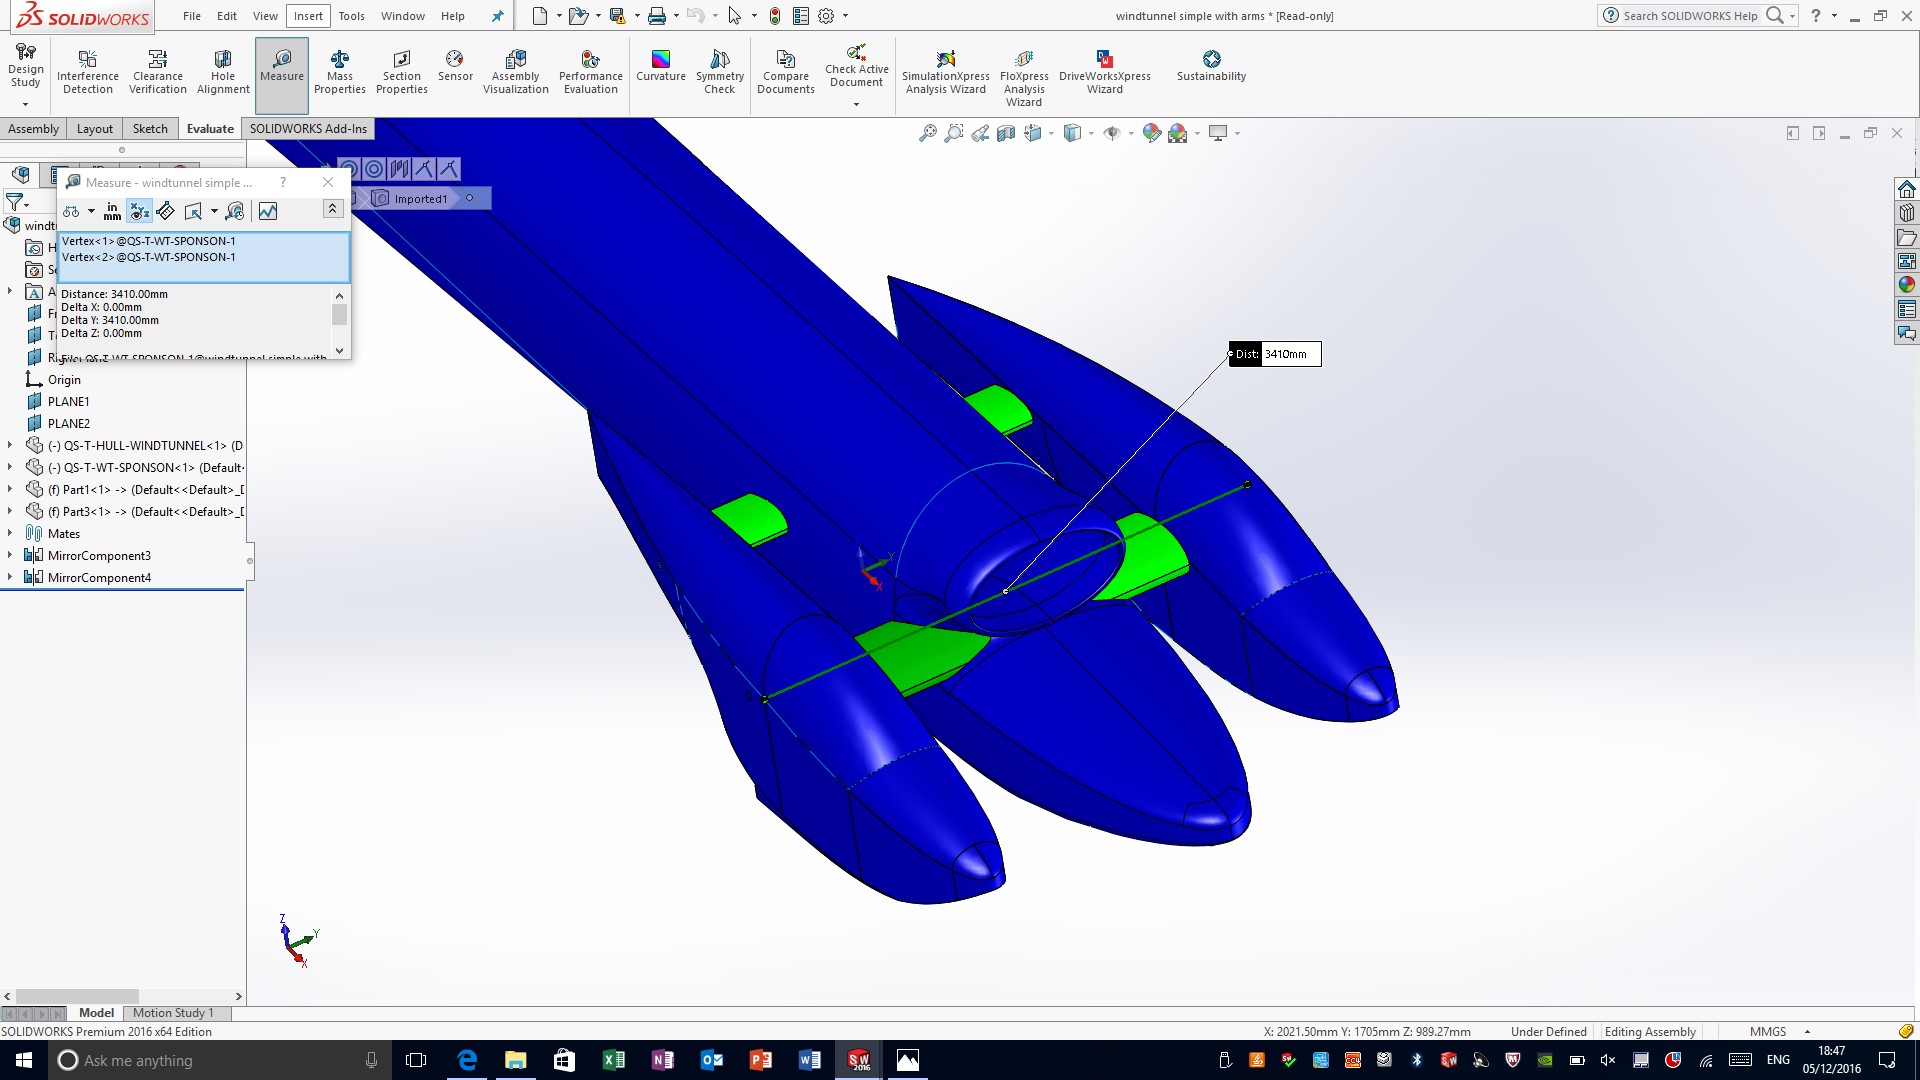Open the Hide/Show Items dropdown arrow
Image resolution: width=1920 pixels, height=1080 pixels.
click(x=1131, y=133)
